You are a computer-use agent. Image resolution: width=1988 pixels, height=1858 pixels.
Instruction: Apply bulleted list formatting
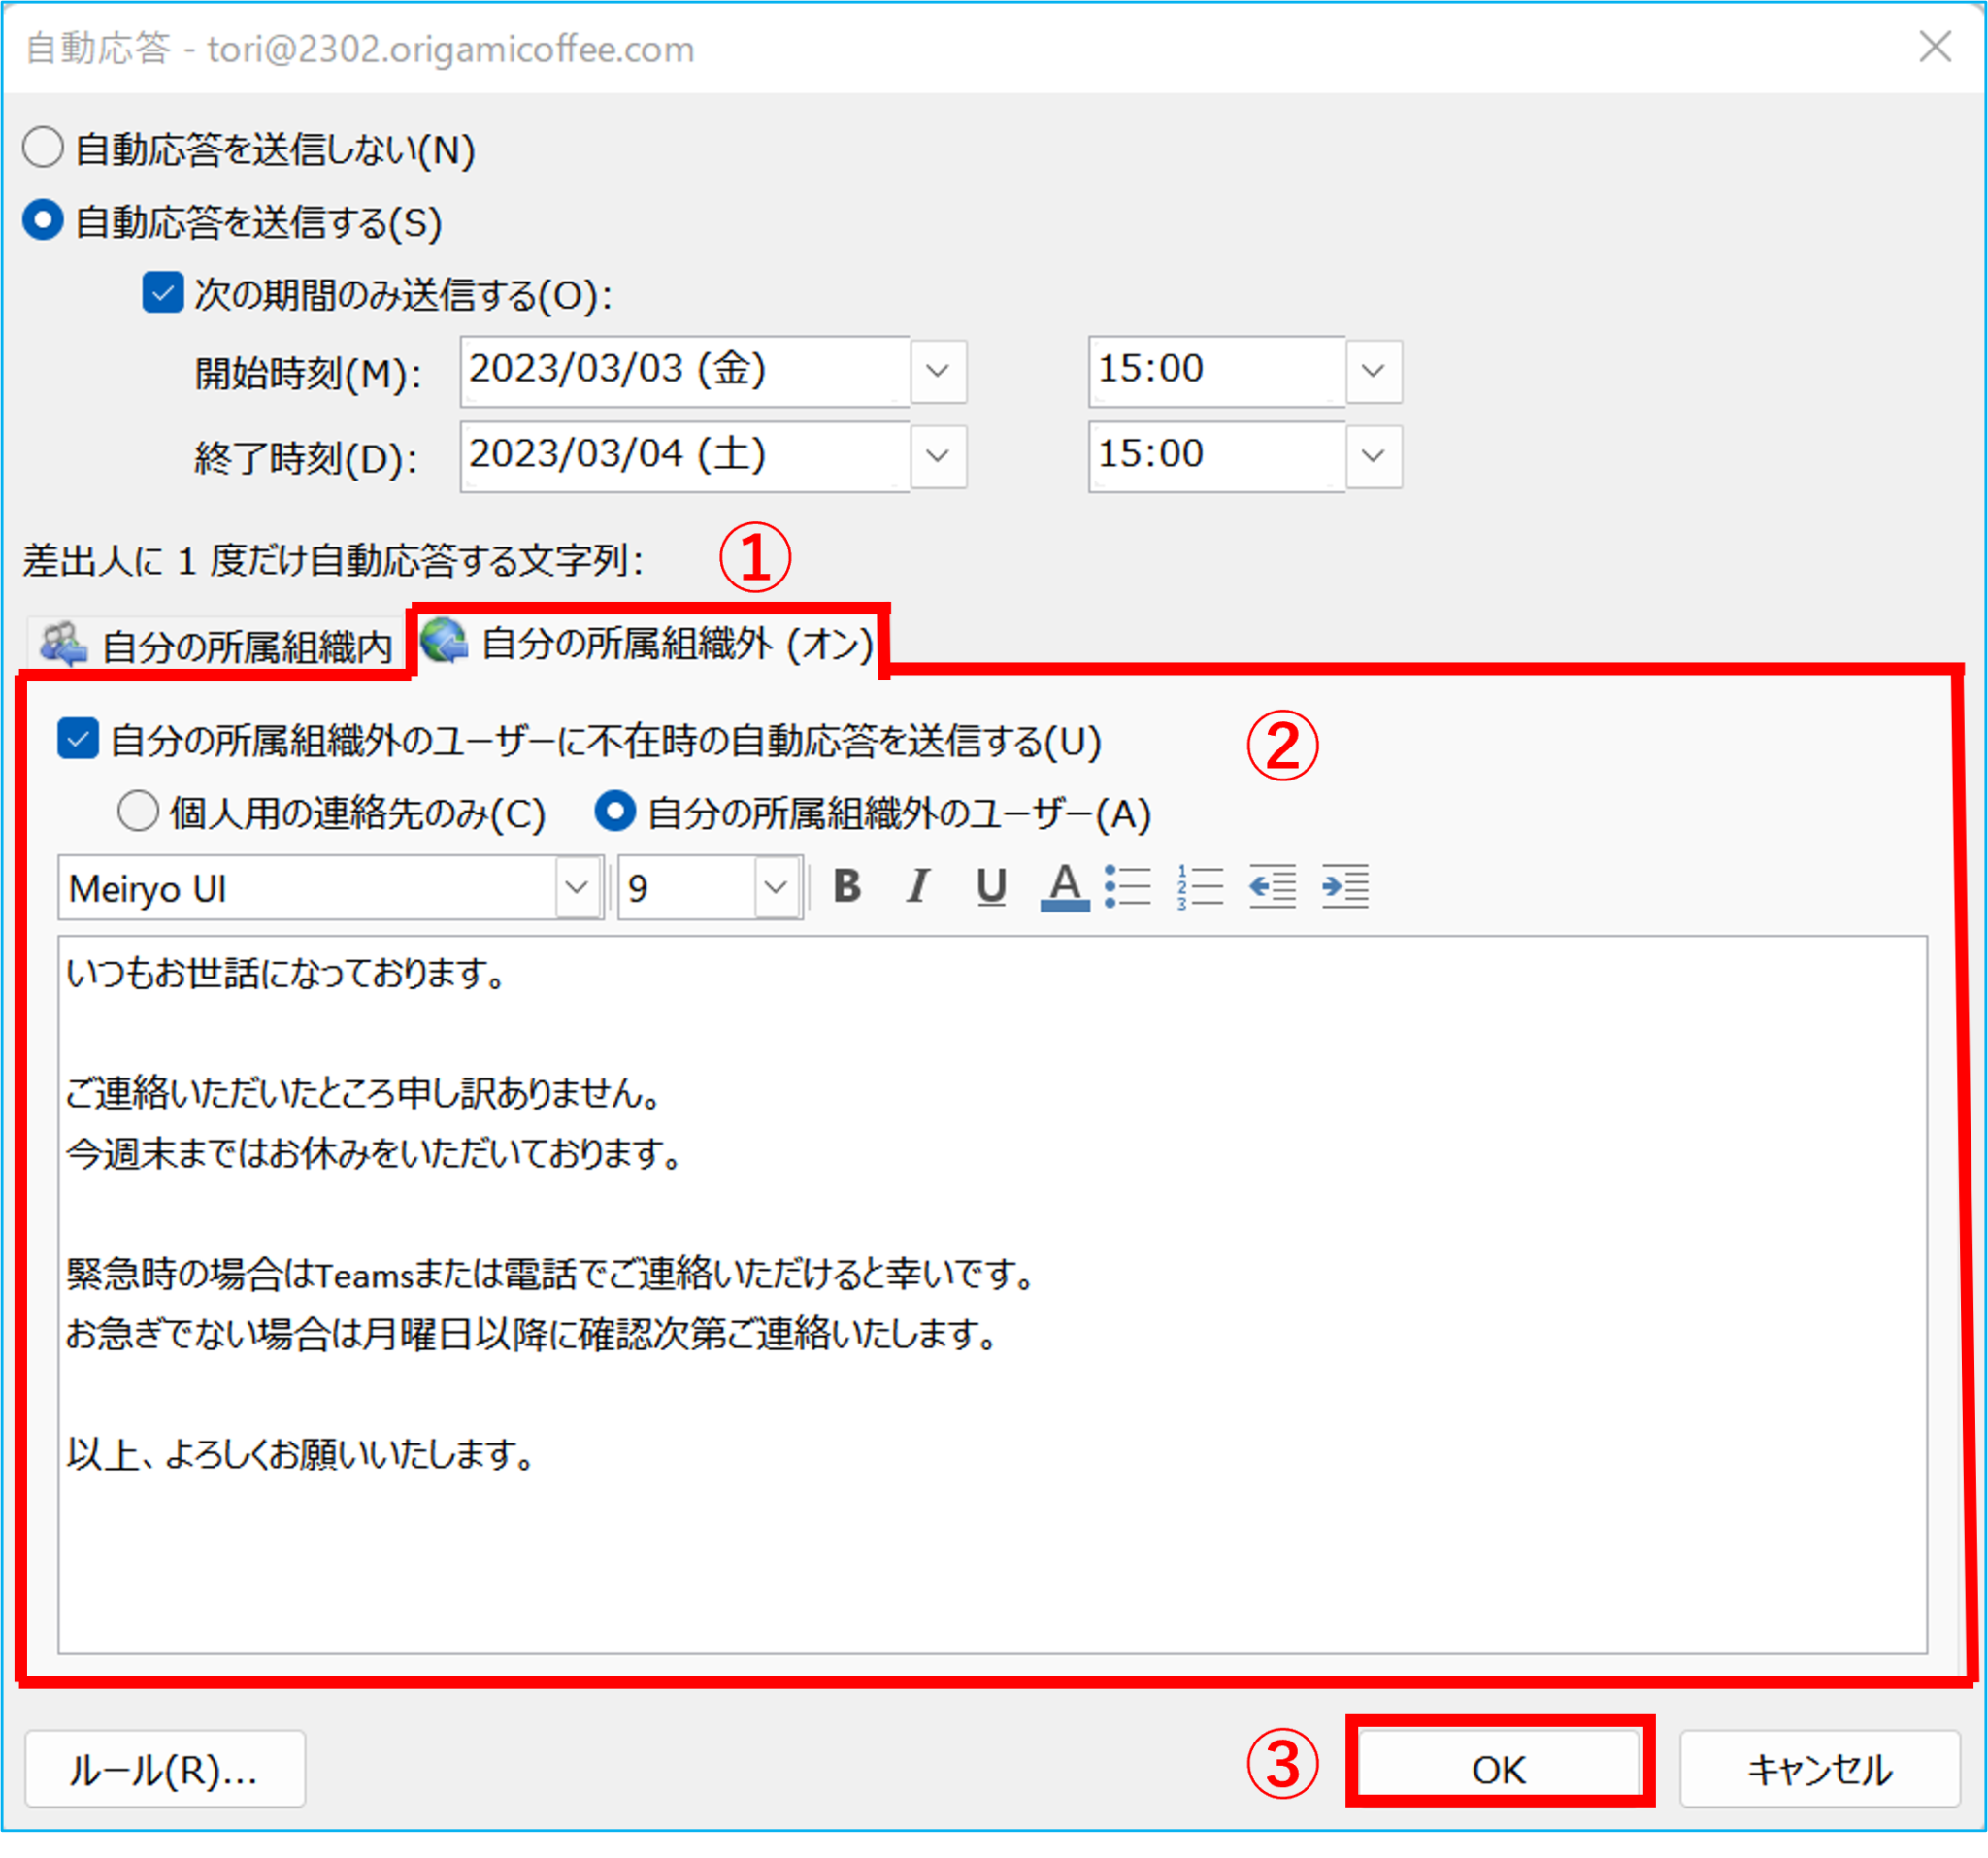pos(1128,886)
